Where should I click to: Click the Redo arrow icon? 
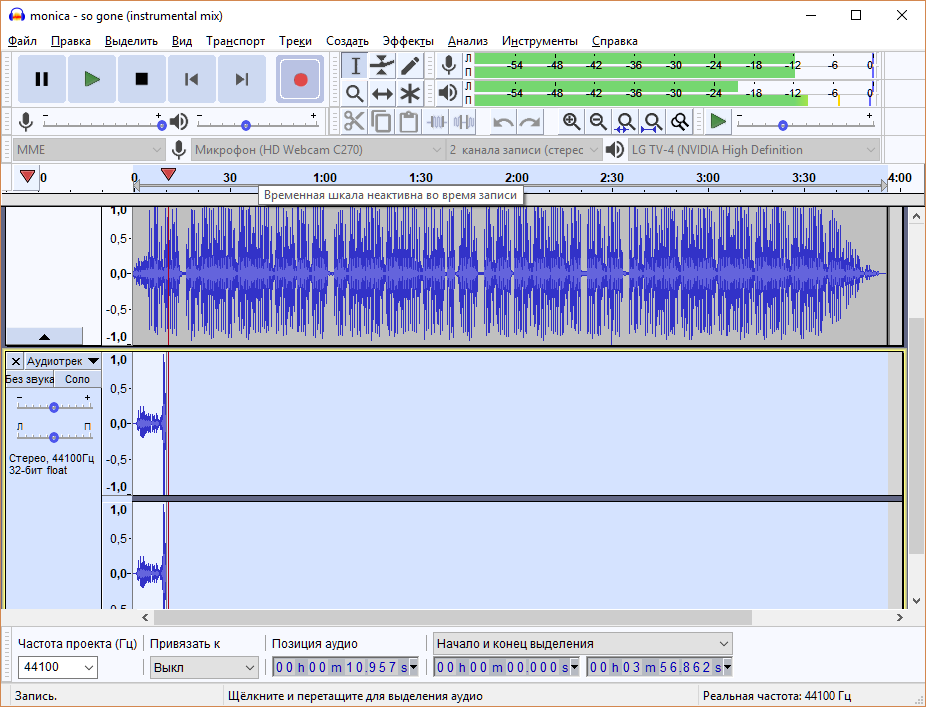[530, 122]
